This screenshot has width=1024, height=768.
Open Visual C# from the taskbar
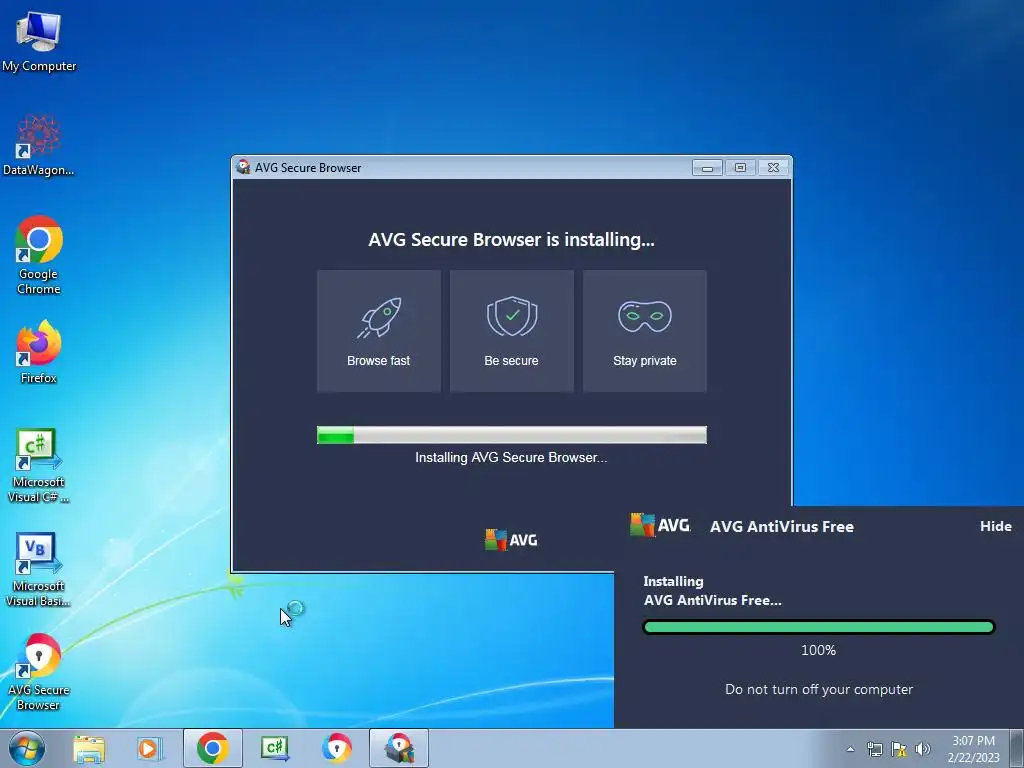click(x=275, y=748)
